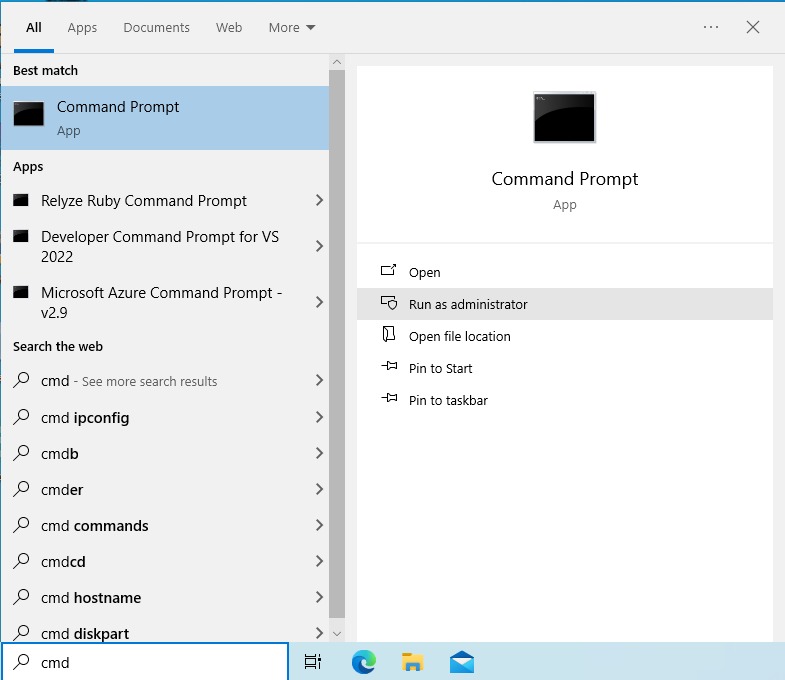The image size is (785, 680).
Task: Open the Mail app from the taskbar
Action: [462, 662]
